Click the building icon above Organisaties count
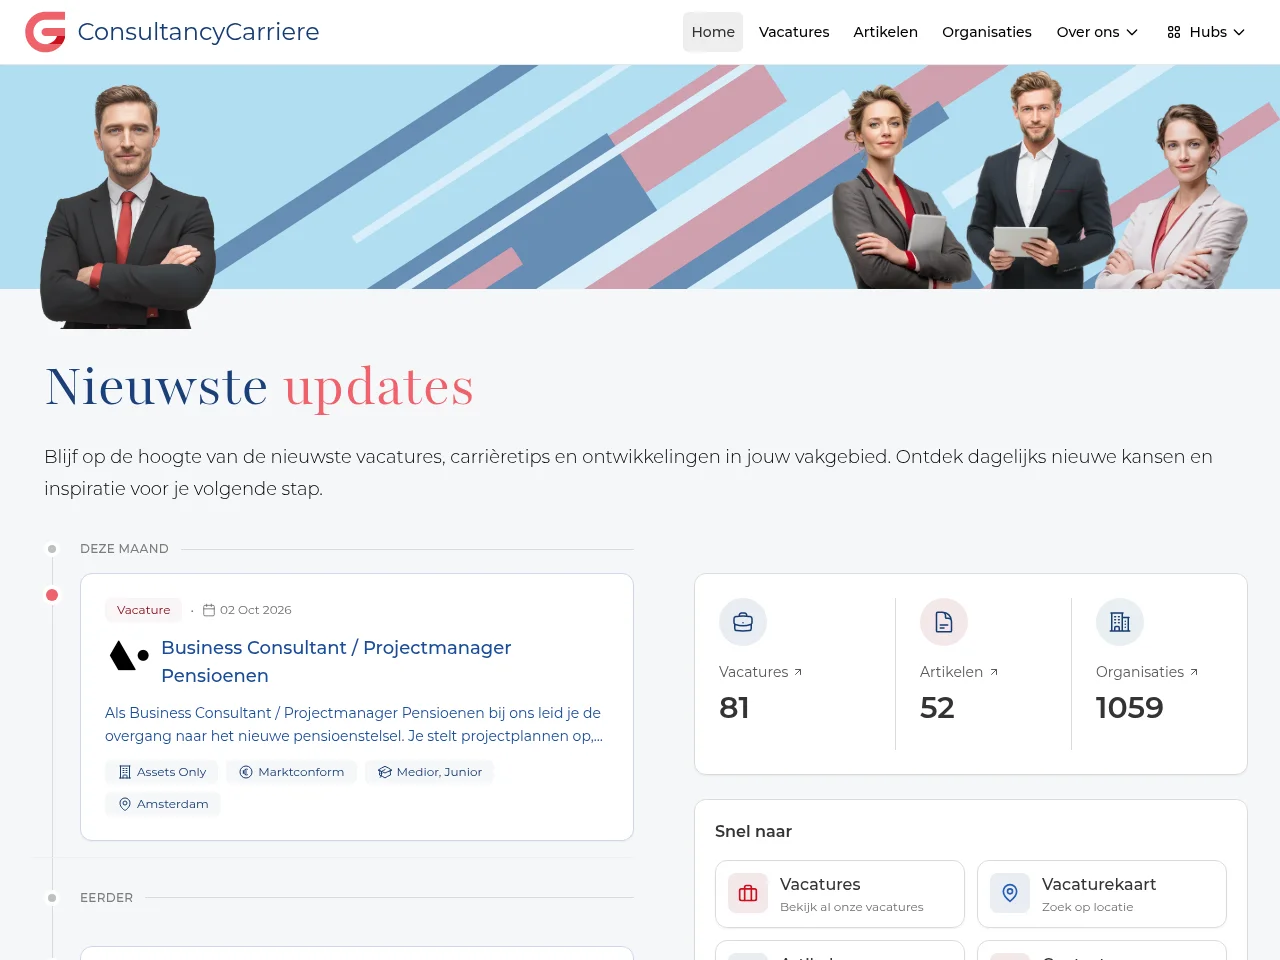The width and height of the screenshot is (1280, 960). click(x=1120, y=622)
